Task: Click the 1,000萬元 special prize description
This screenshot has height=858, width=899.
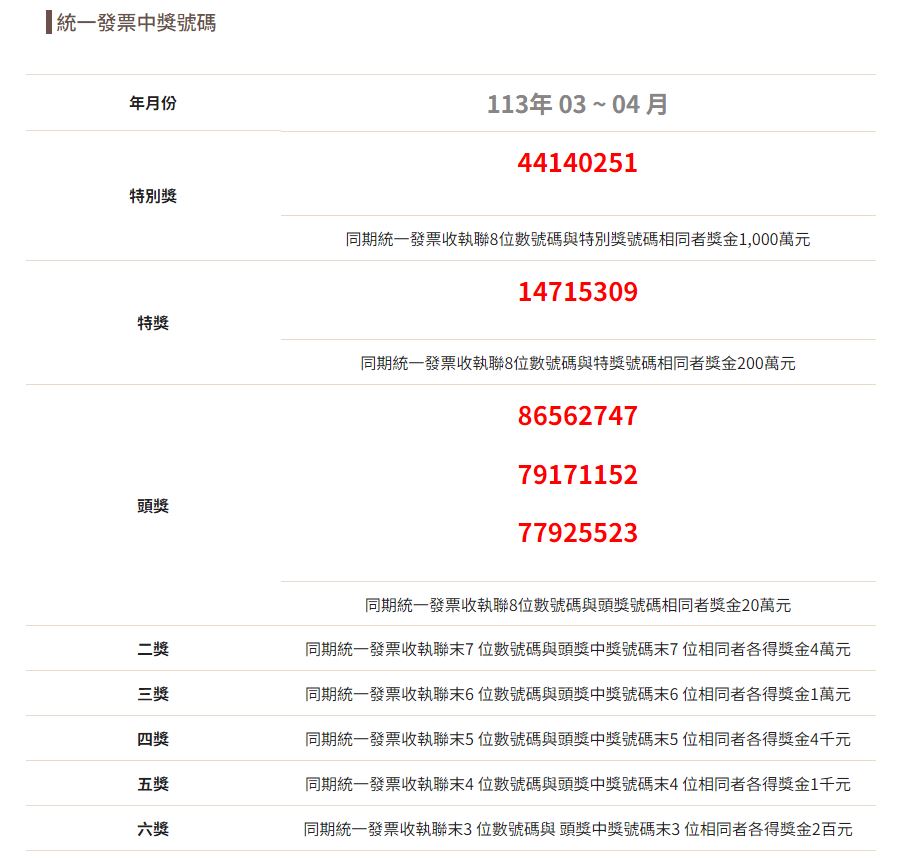Action: pyautogui.click(x=577, y=239)
